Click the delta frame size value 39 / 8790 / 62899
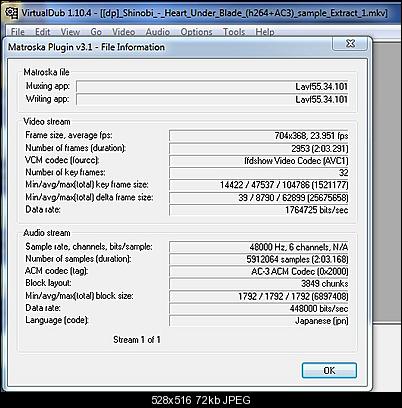Screen dimensions: 402x408 259,198
